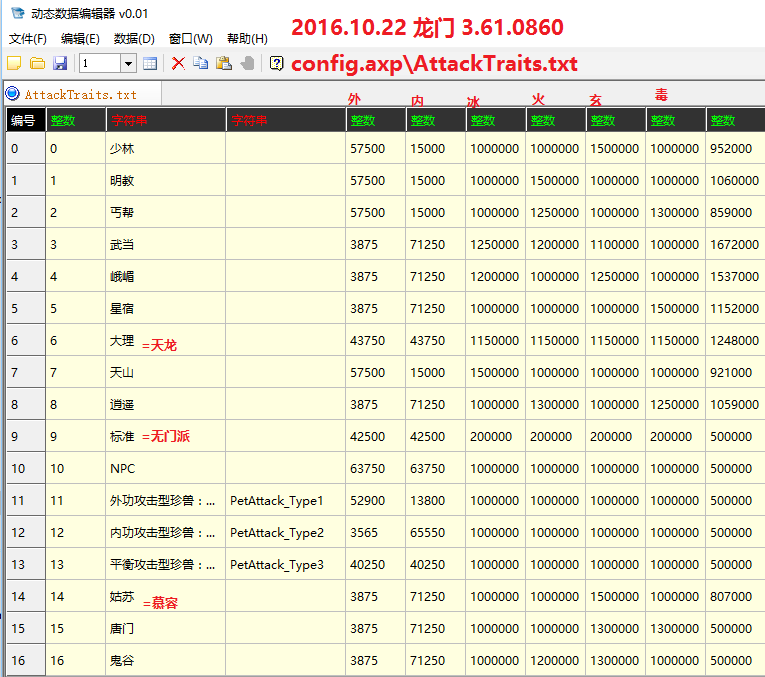765x677 pixels.
Task: Click the Copy toolbar icon
Action: (201, 63)
